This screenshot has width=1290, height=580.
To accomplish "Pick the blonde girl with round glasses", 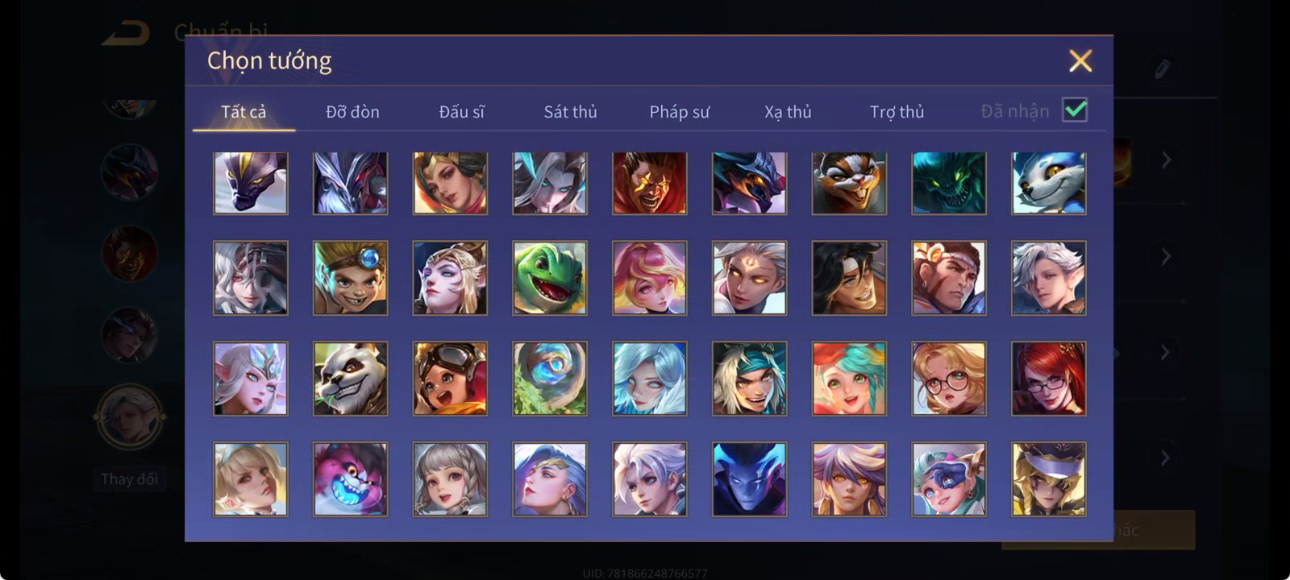I will coord(949,379).
